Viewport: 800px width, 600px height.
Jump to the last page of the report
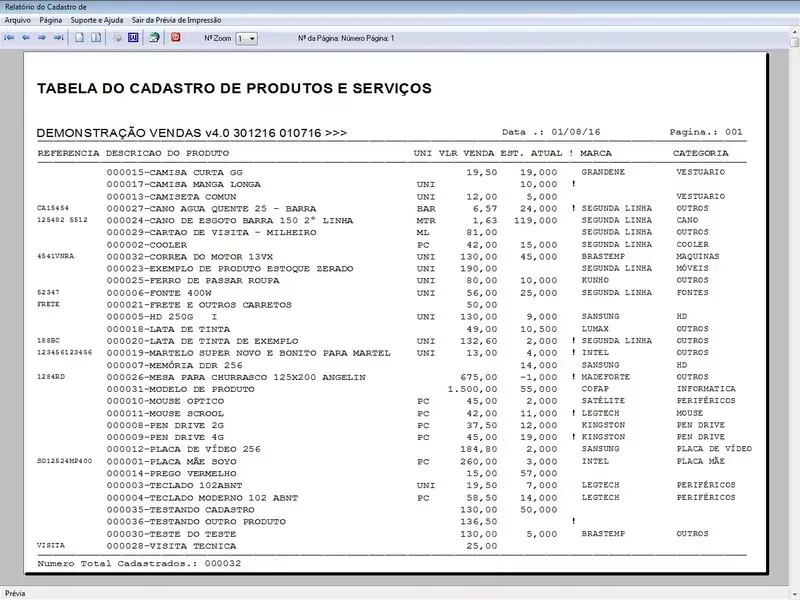[x=58, y=38]
